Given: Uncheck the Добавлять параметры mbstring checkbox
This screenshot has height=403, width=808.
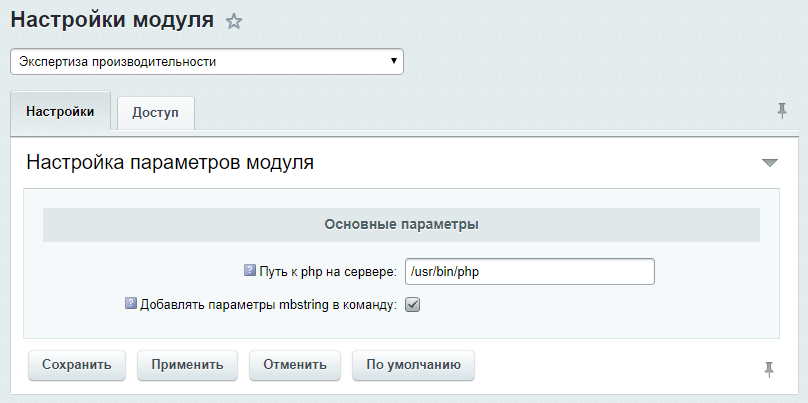Looking at the screenshot, I should tap(412, 305).
